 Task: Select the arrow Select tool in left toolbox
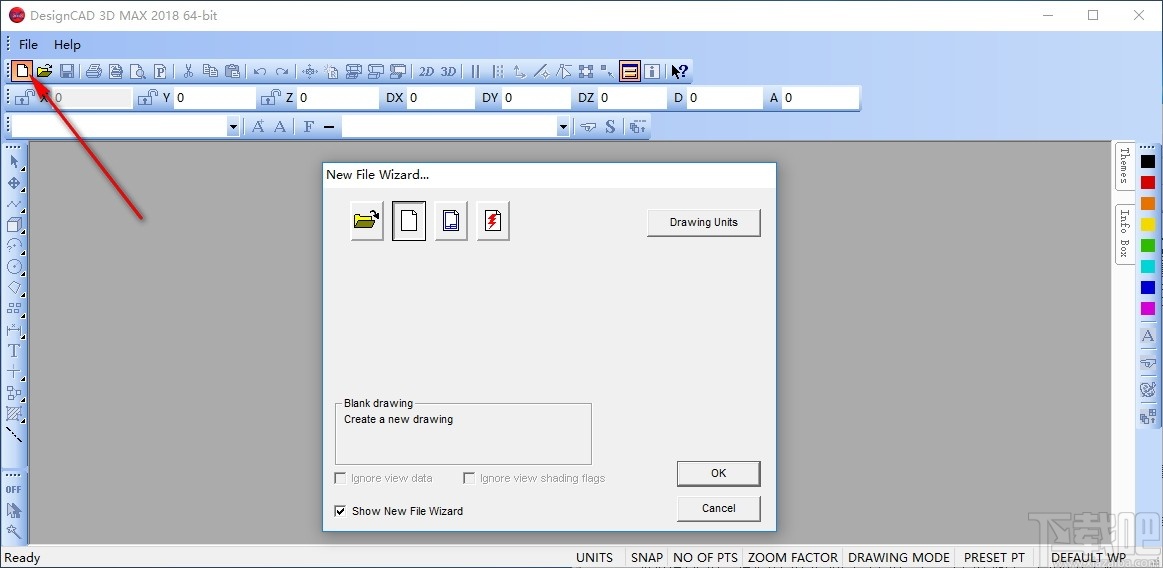(14, 162)
